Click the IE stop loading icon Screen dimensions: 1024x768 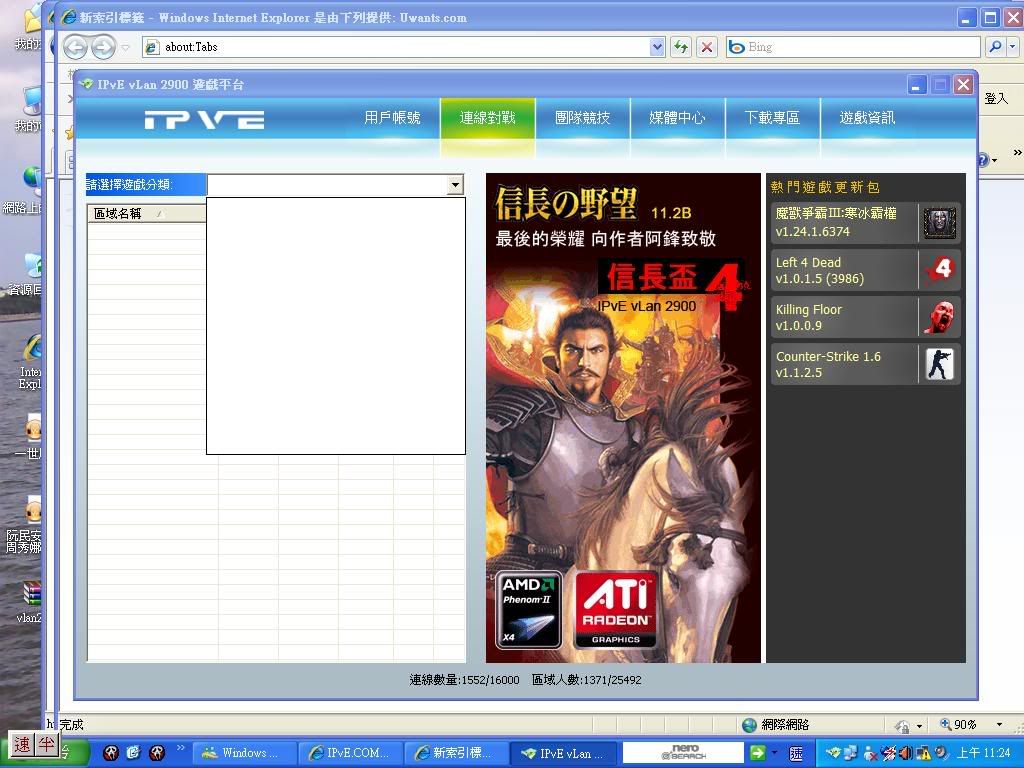(707, 47)
